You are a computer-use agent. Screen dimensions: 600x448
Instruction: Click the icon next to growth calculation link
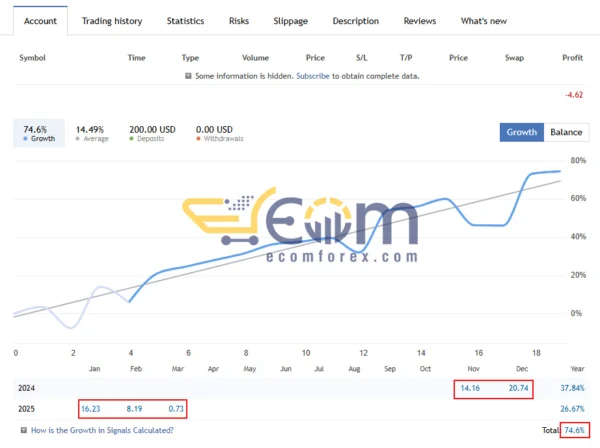(24, 430)
